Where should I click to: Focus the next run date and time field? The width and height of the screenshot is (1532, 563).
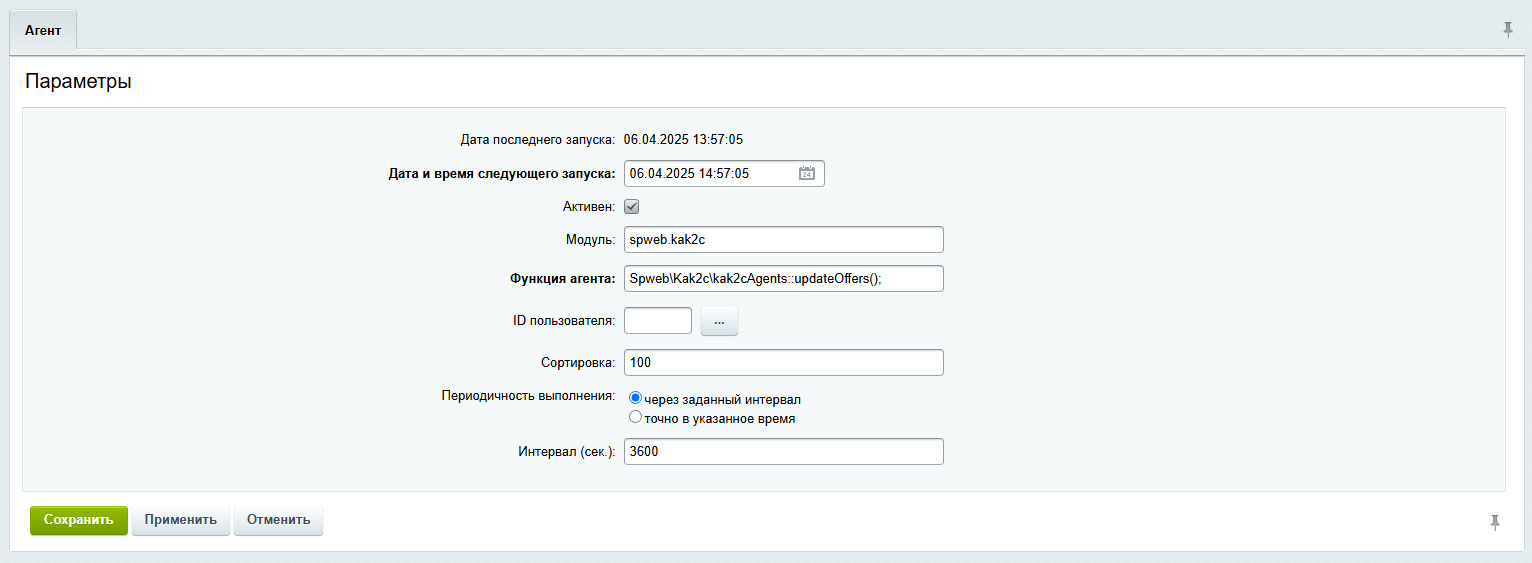(708, 174)
